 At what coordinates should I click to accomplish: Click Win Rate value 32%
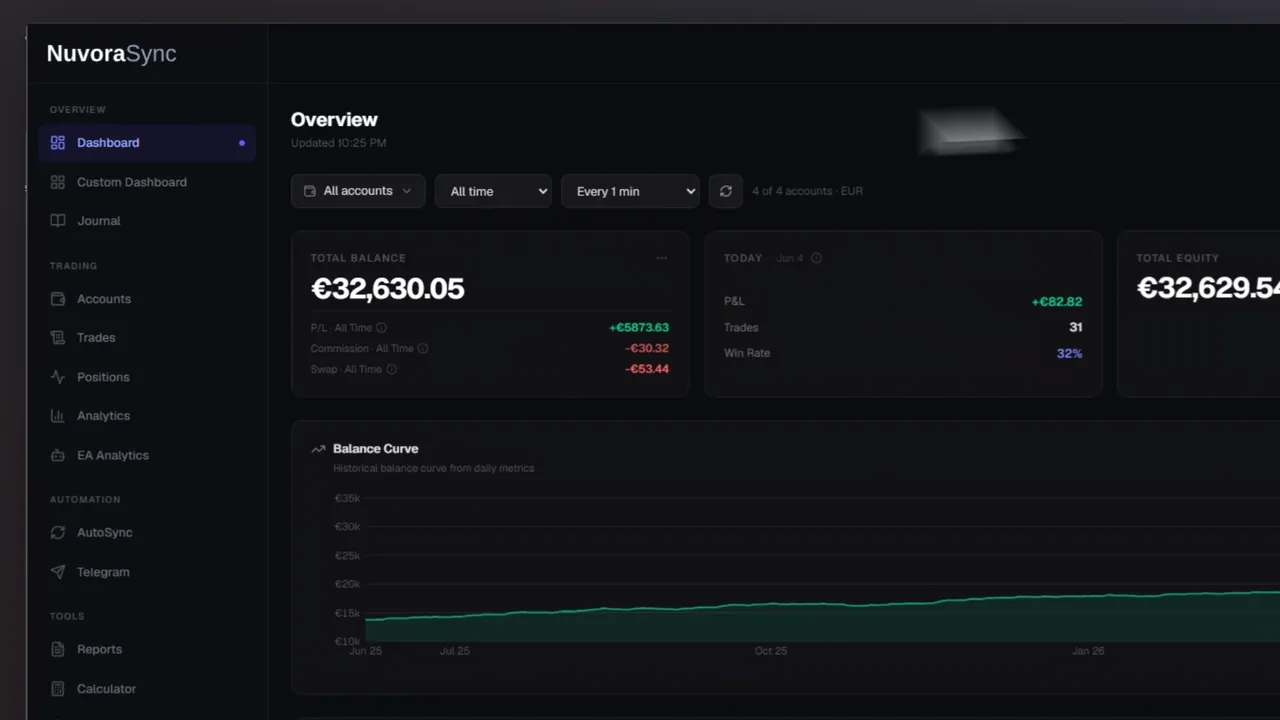click(x=1069, y=353)
